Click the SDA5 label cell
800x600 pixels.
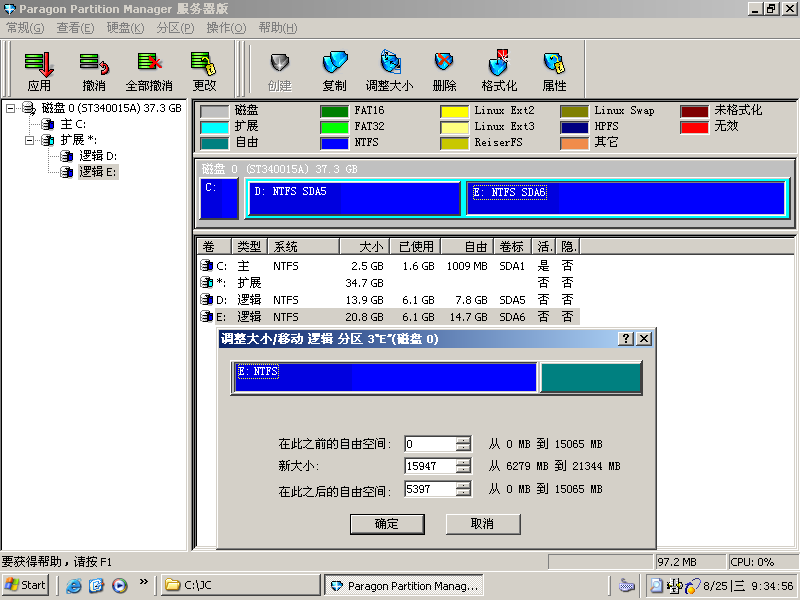click(512, 300)
